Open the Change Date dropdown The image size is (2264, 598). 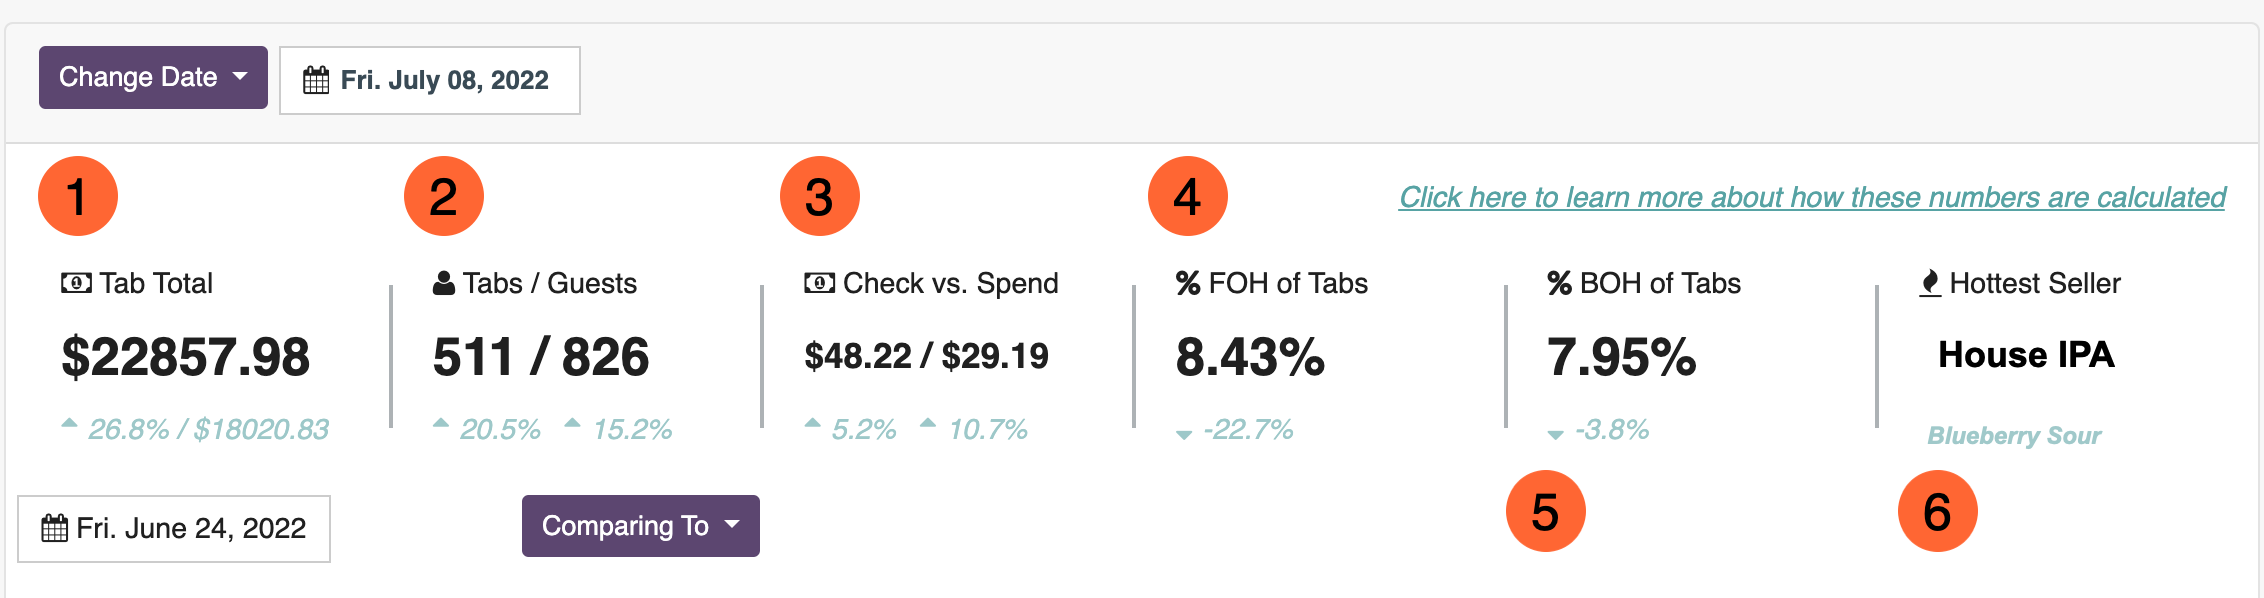(x=153, y=77)
